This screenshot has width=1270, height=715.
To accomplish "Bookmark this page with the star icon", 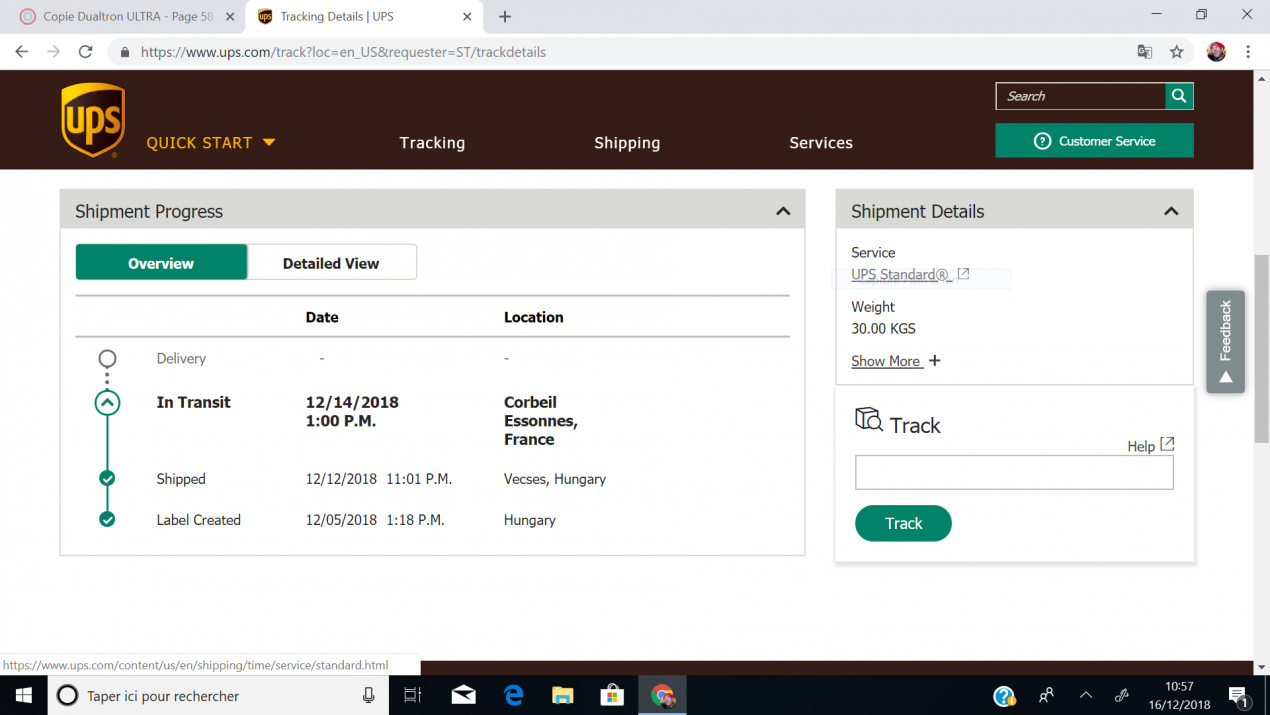I will pos(1177,52).
